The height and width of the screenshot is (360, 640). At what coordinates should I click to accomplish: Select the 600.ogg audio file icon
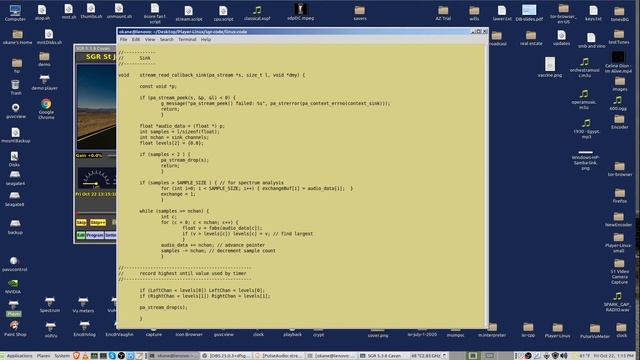(618, 103)
